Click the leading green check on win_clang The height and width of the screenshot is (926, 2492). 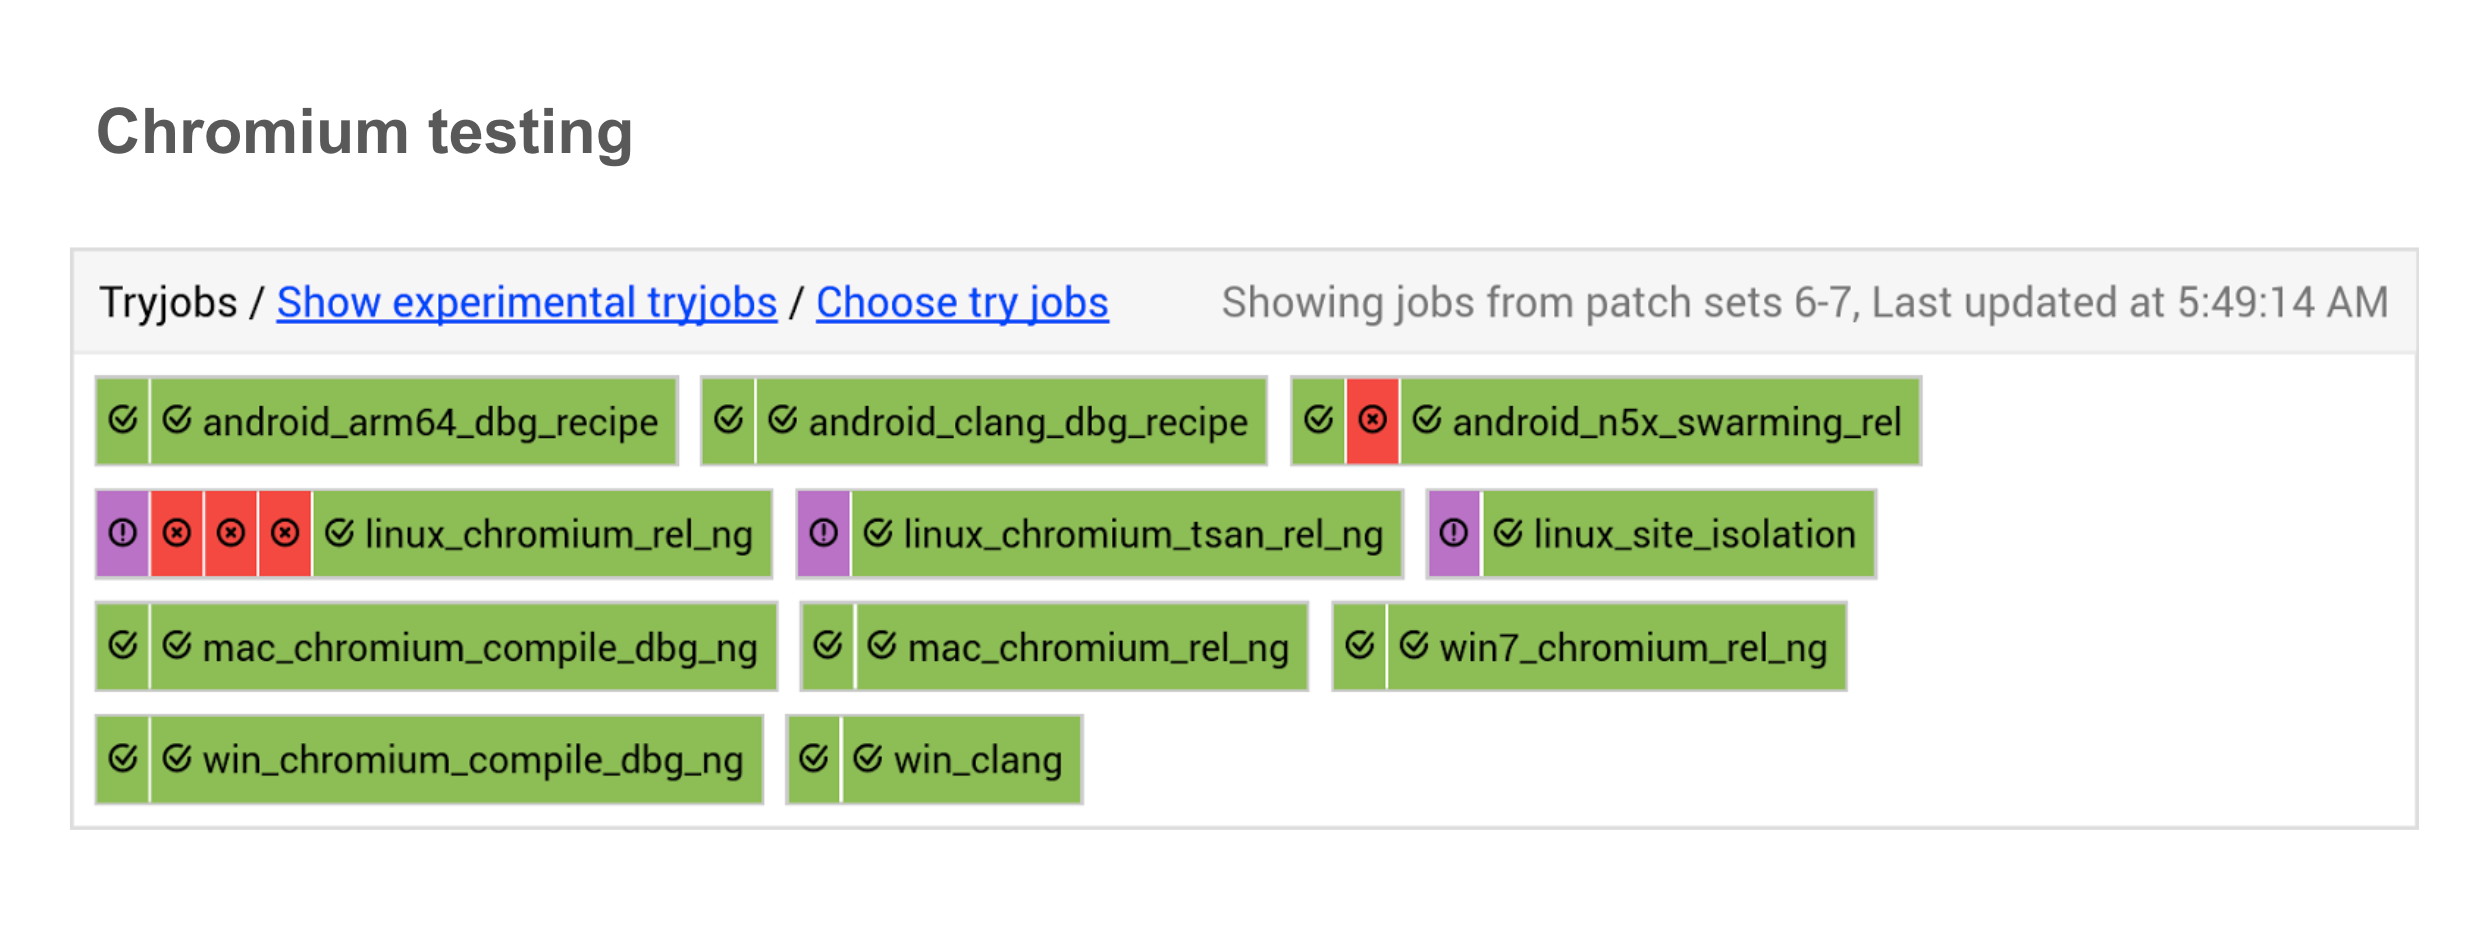(814, 759)
